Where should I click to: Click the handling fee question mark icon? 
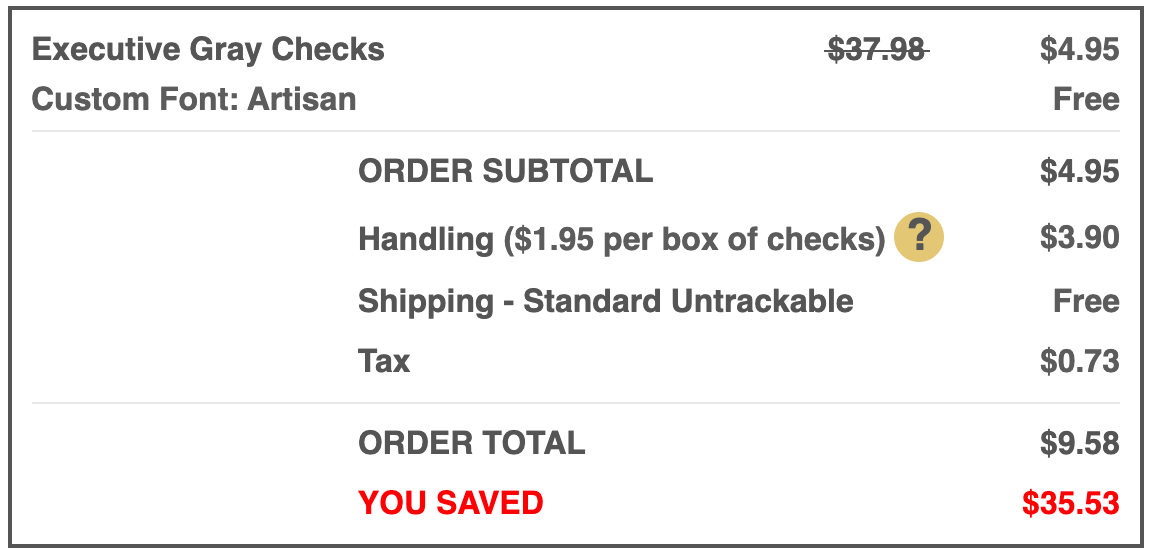point(918,237)
